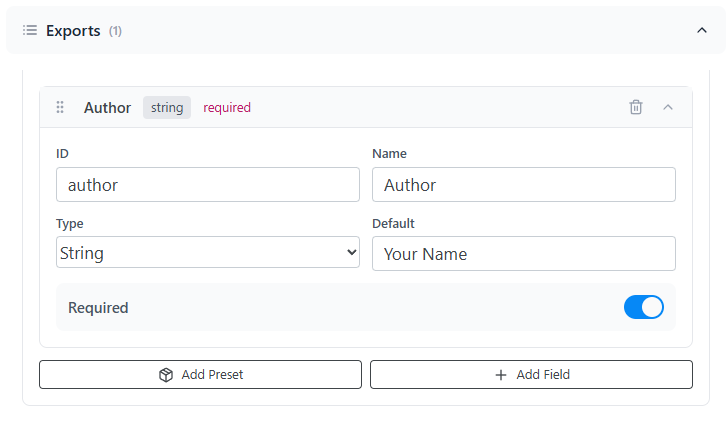The image size is (727, 422).
Task: Click the string type badge
Action: click(167, 107)
